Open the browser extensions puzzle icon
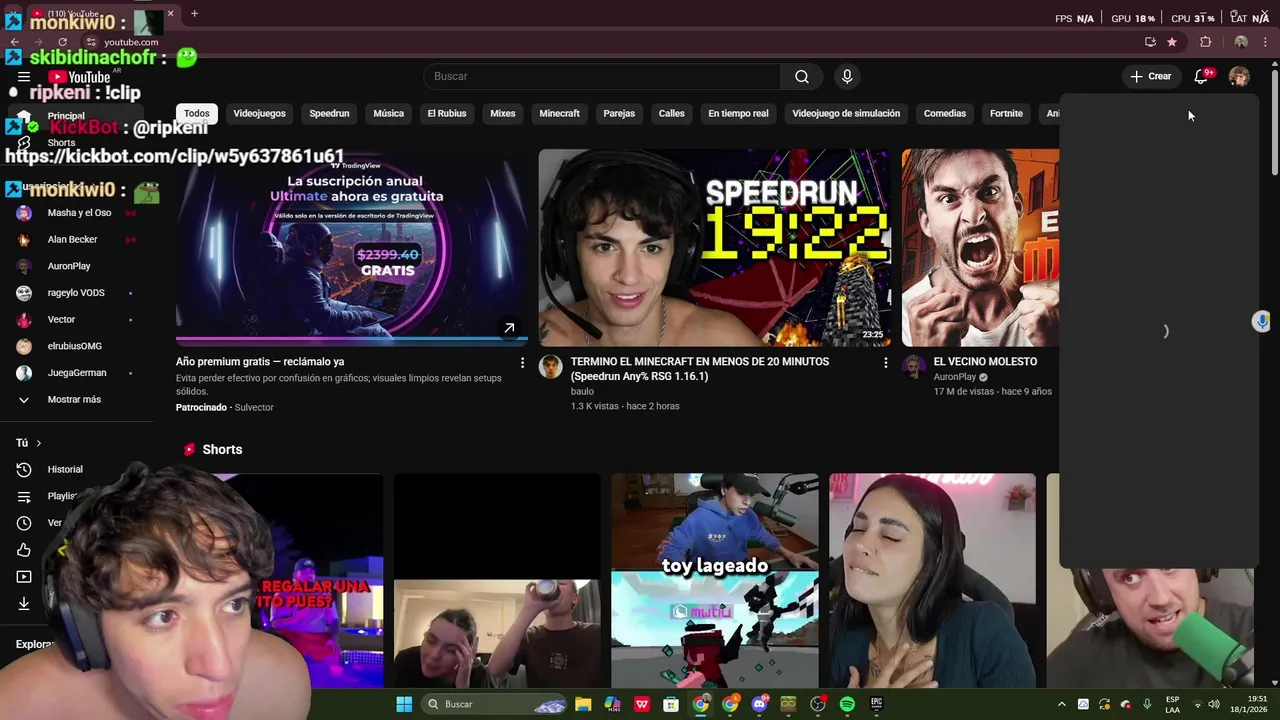The width and height of the screenshot is (1280, 720). 1205,42
